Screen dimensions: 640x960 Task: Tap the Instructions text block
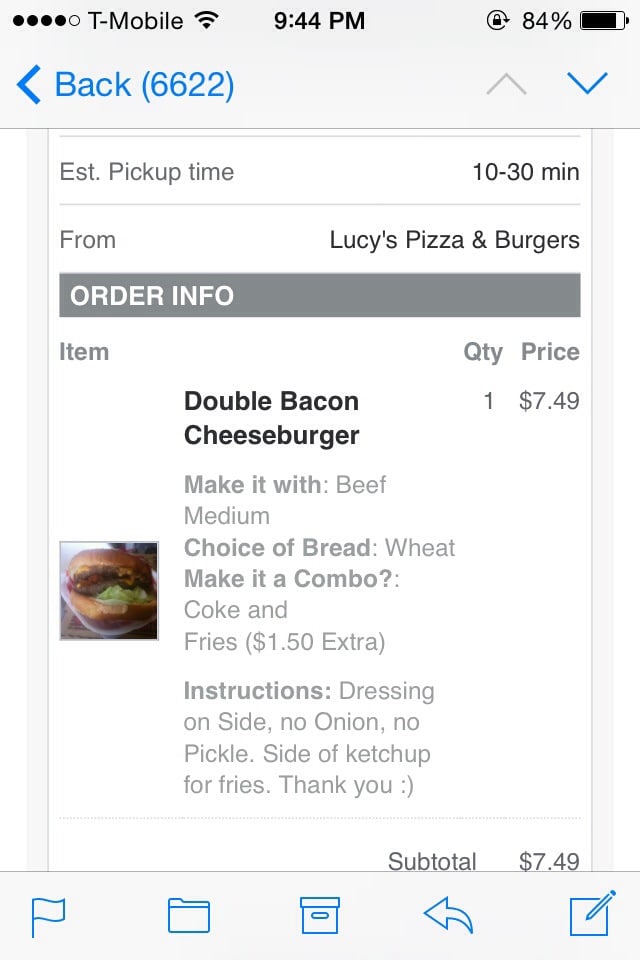coord(308,738)
